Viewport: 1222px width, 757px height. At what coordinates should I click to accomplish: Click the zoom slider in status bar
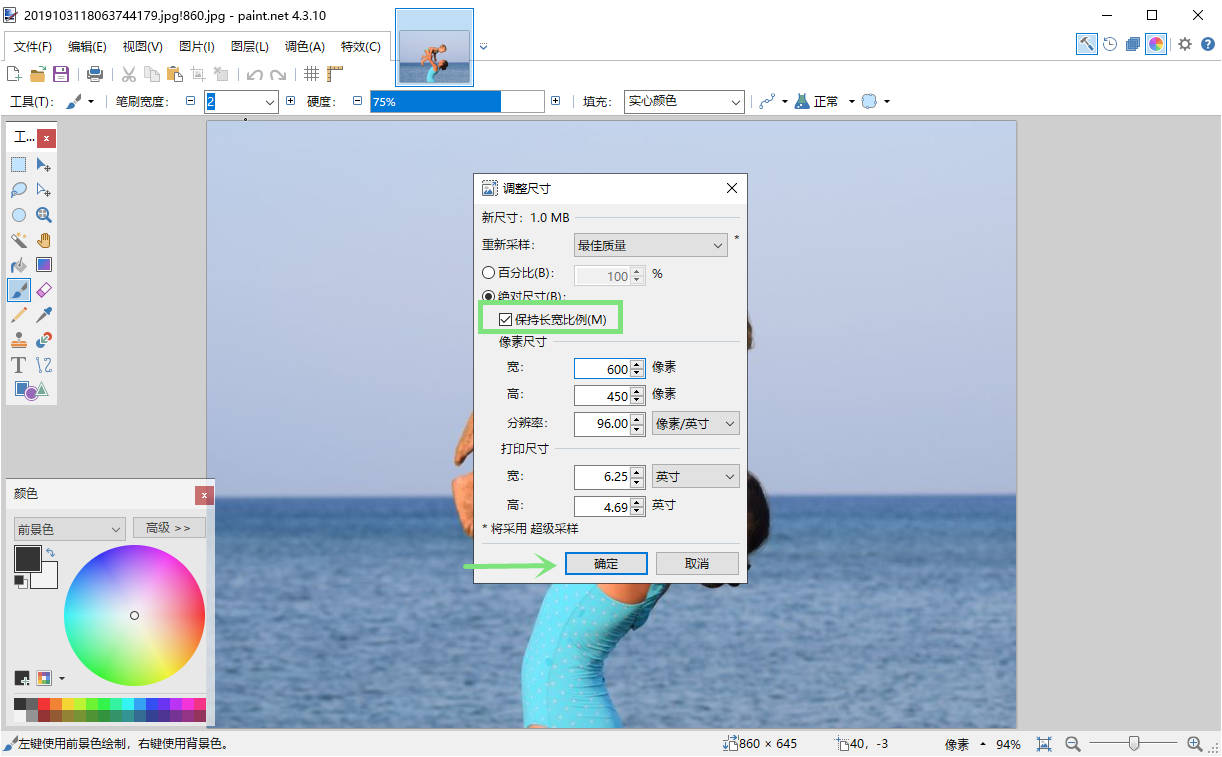[x=1133, y=743]
